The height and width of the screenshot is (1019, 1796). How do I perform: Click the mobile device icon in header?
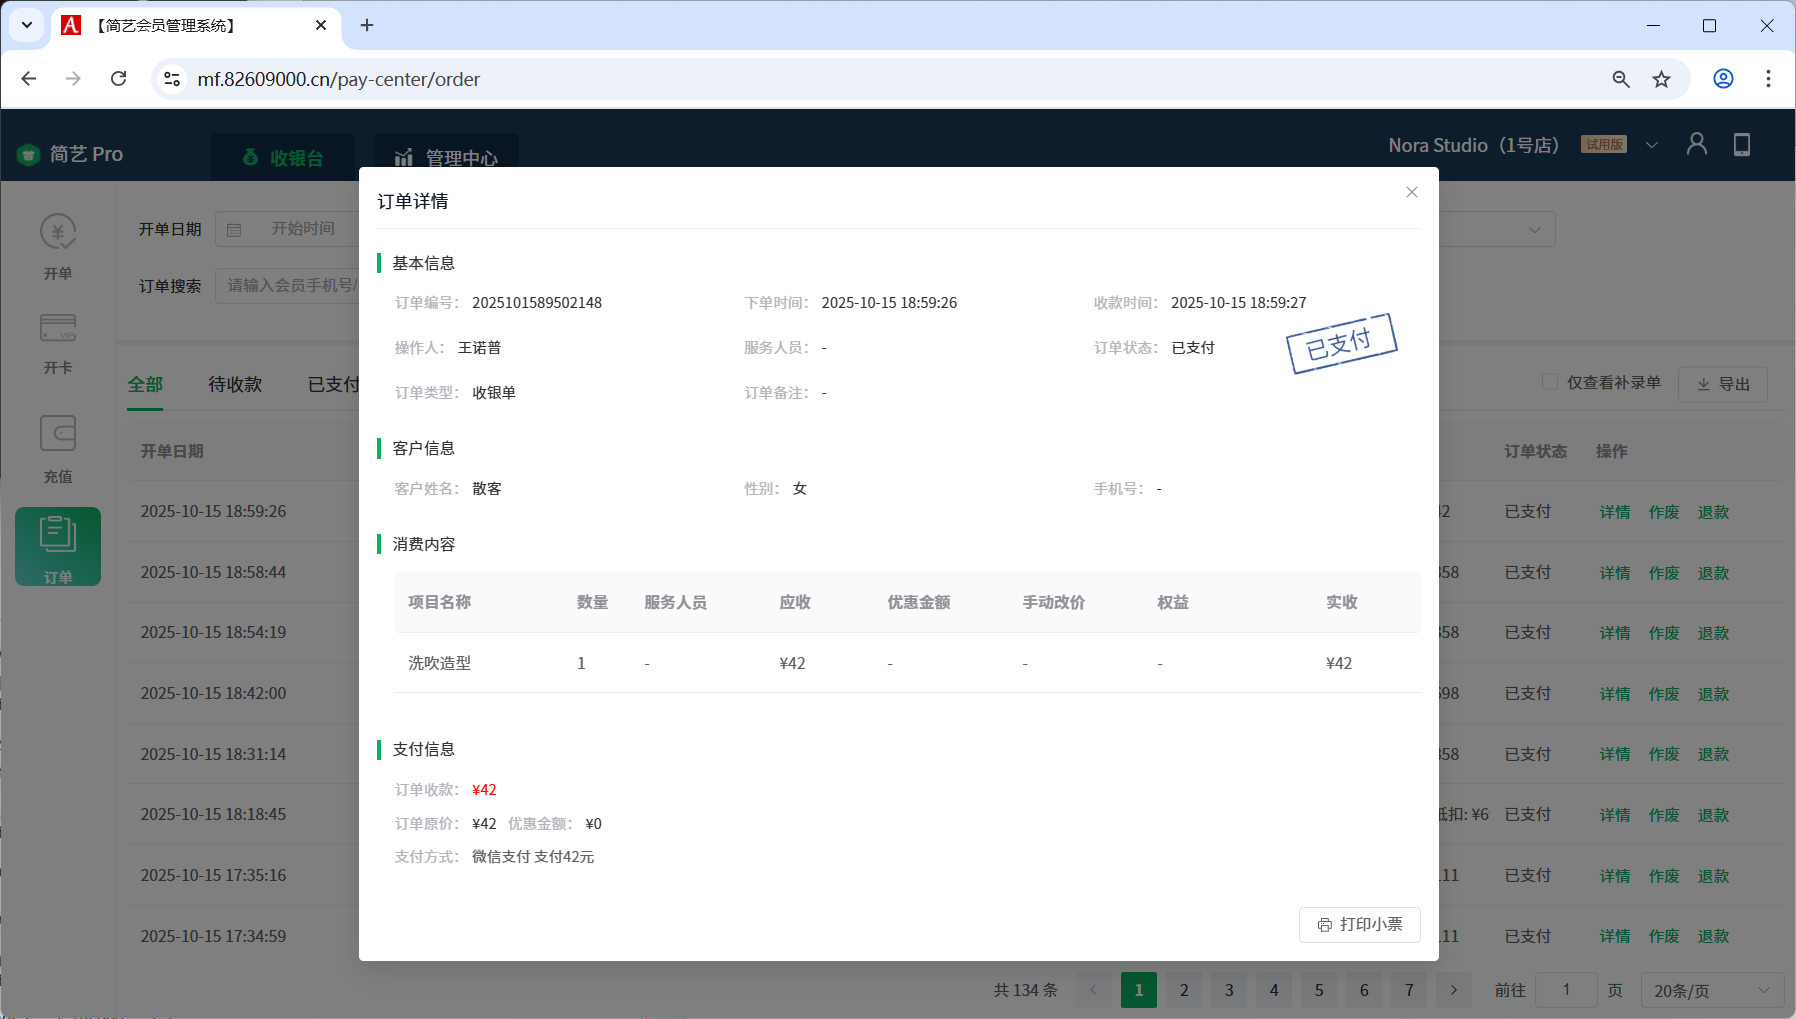(x=1741, y=145)
